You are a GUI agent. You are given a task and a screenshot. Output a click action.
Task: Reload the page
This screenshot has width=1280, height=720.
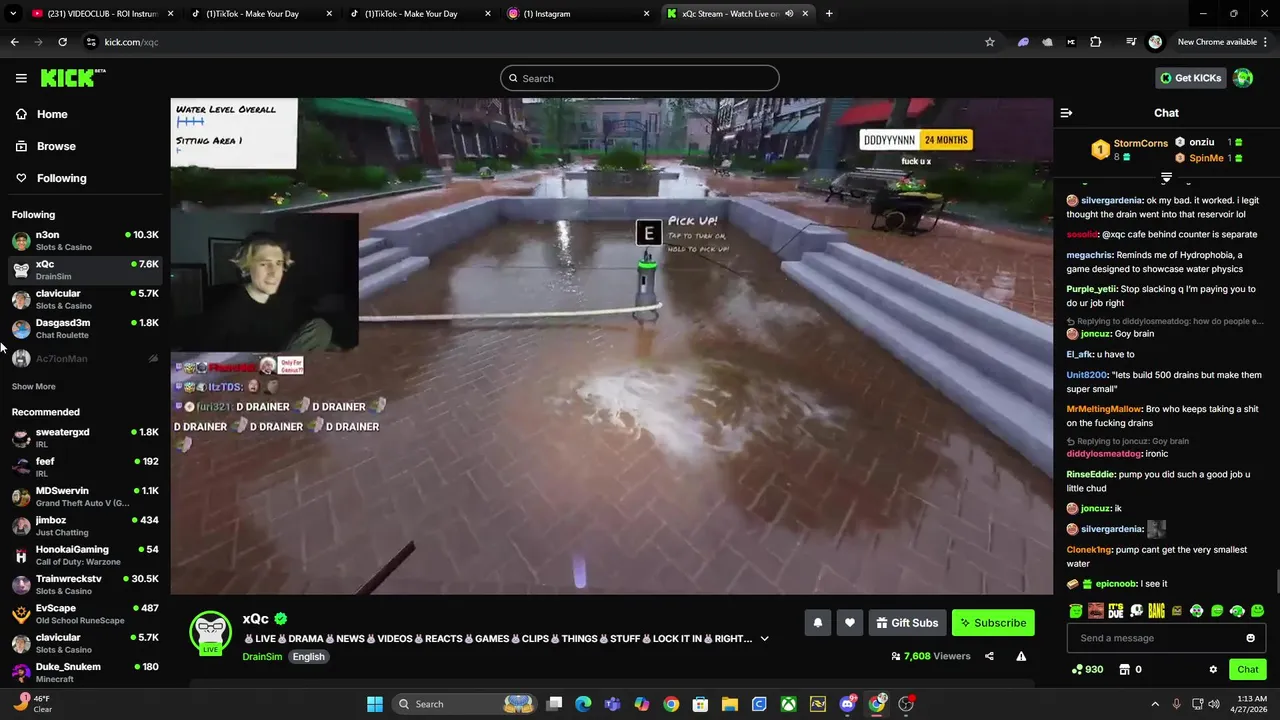pyautogui.click(x=62, y=42)
